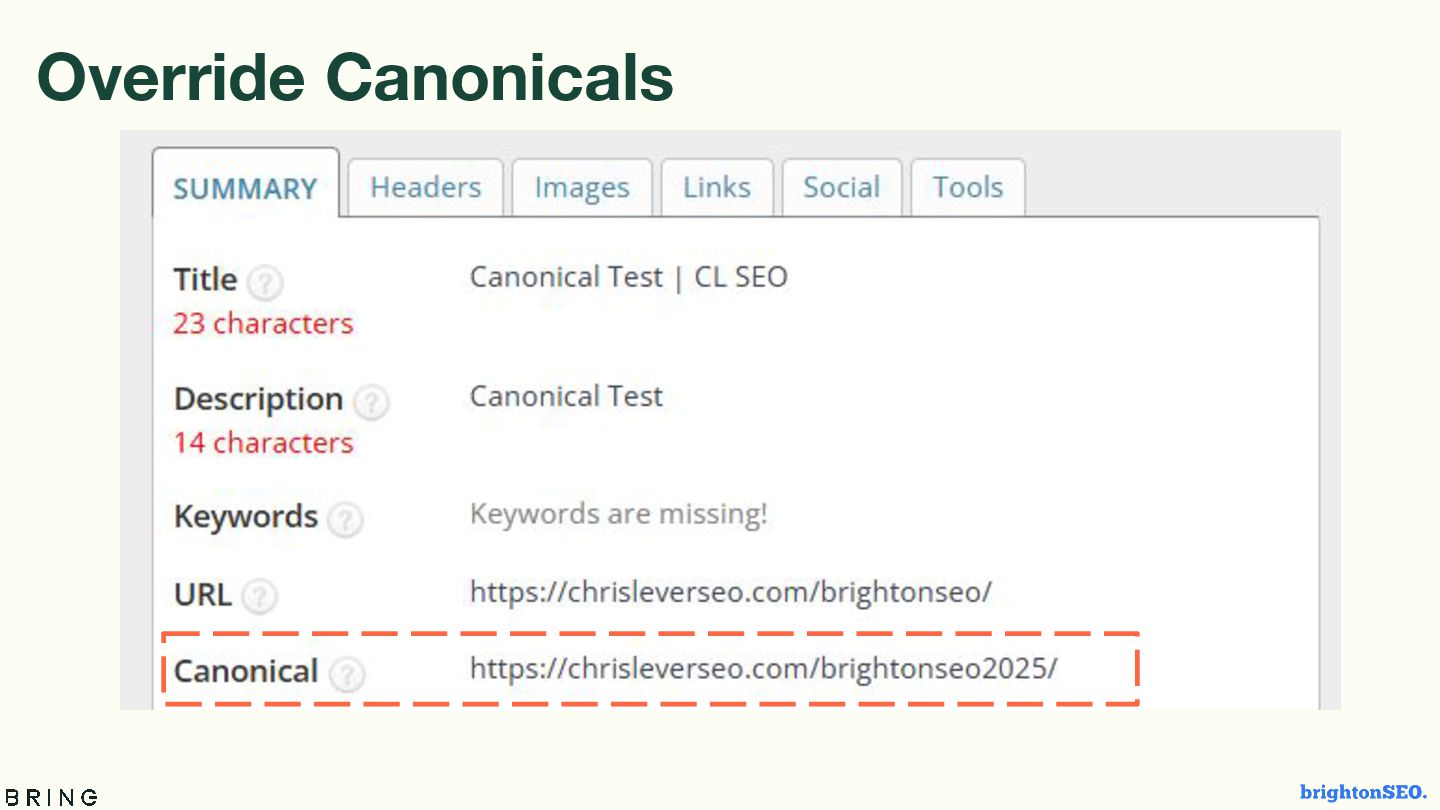The image size is (1440, 810).
Task: Click the BRING logo
Action: [52, 797]
